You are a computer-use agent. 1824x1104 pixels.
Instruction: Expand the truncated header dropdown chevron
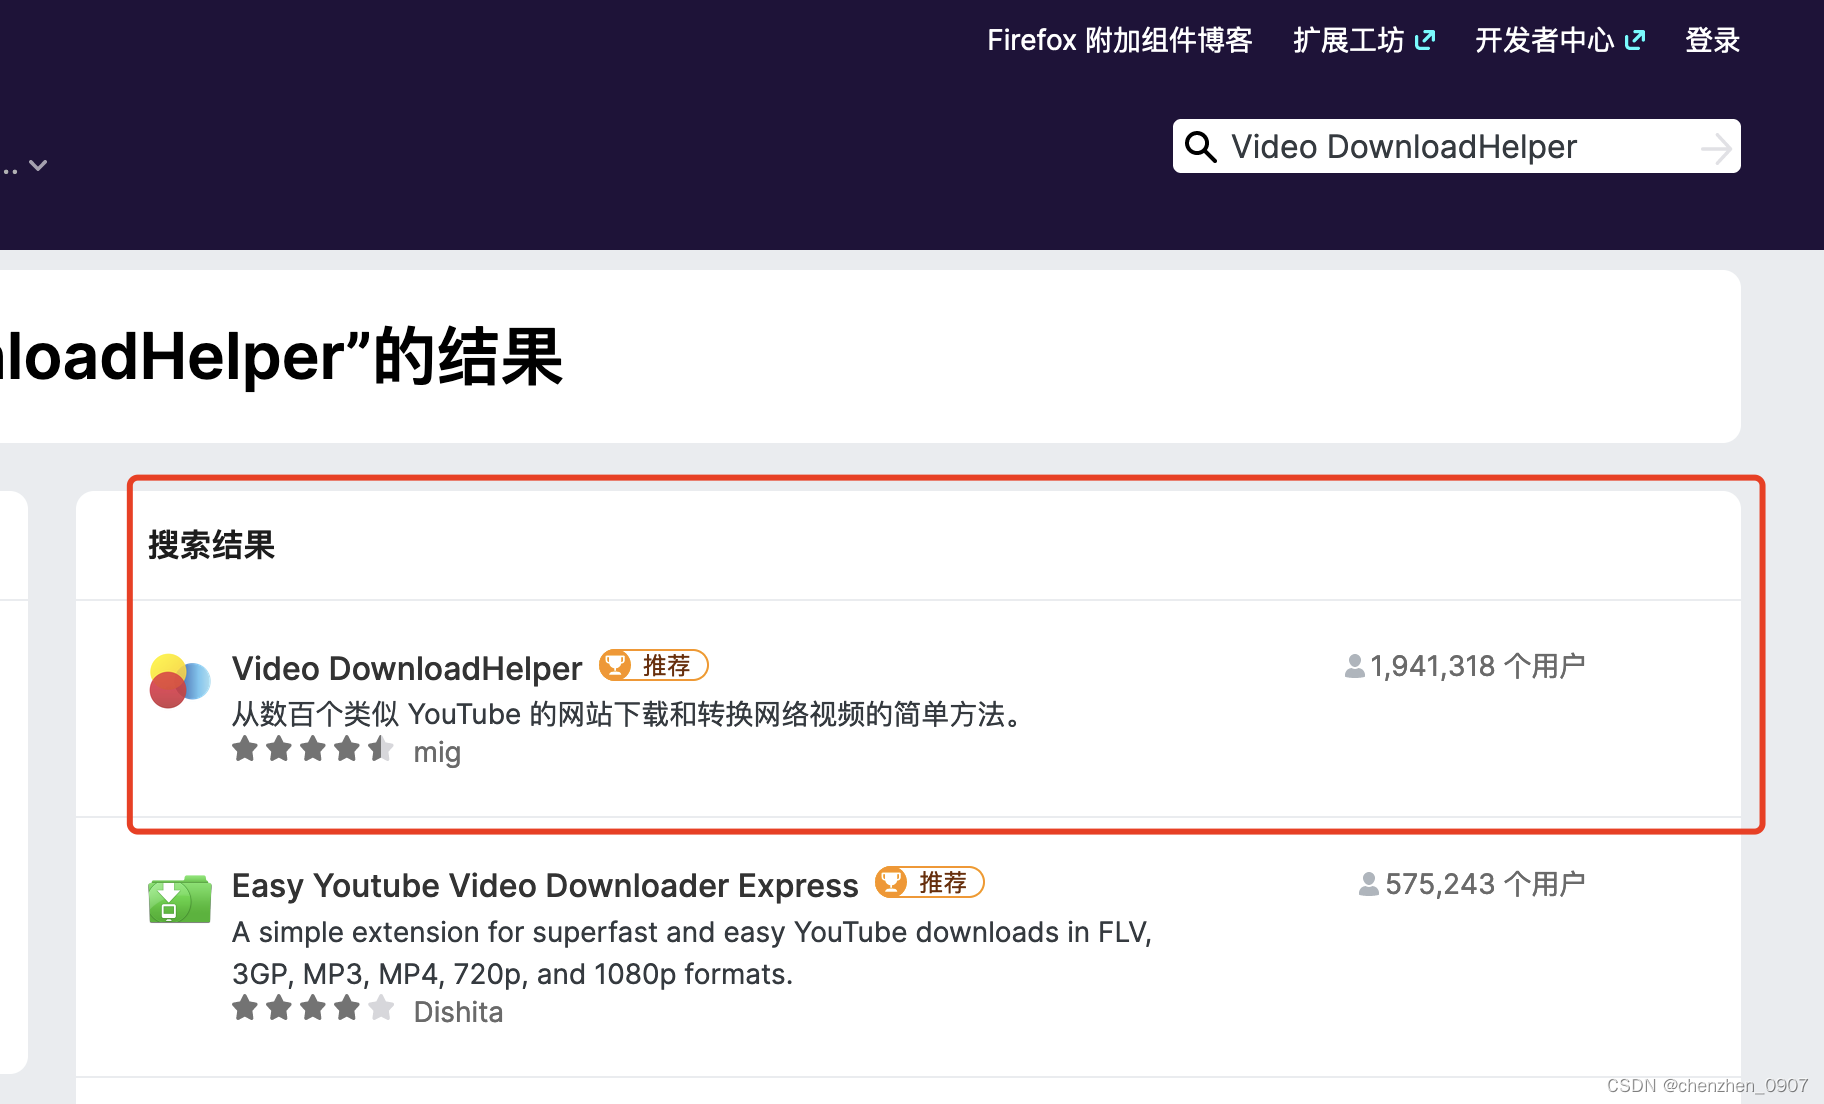(38, 165)
